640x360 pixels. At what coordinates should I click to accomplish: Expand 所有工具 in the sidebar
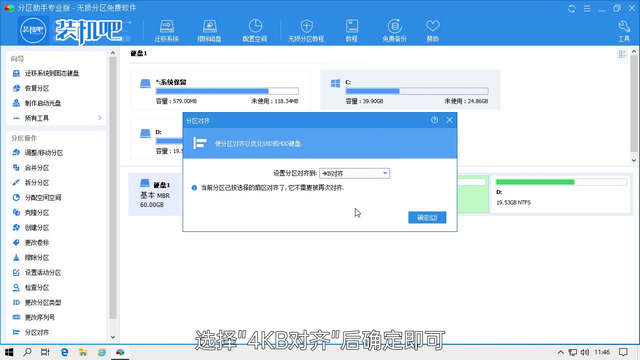[x=57, y=118]
